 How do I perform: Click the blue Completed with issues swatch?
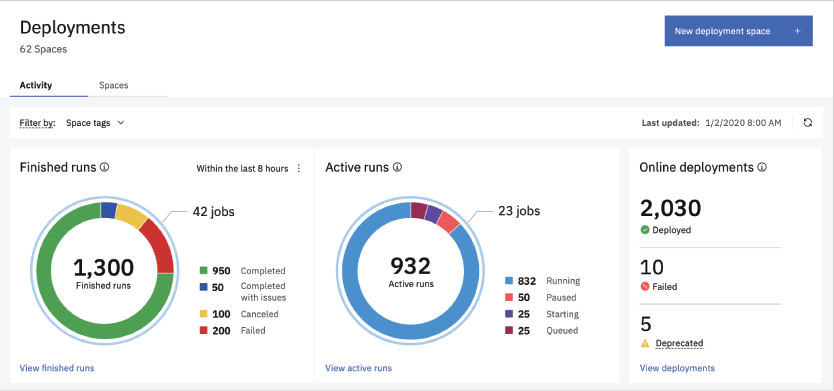[203, 287]
